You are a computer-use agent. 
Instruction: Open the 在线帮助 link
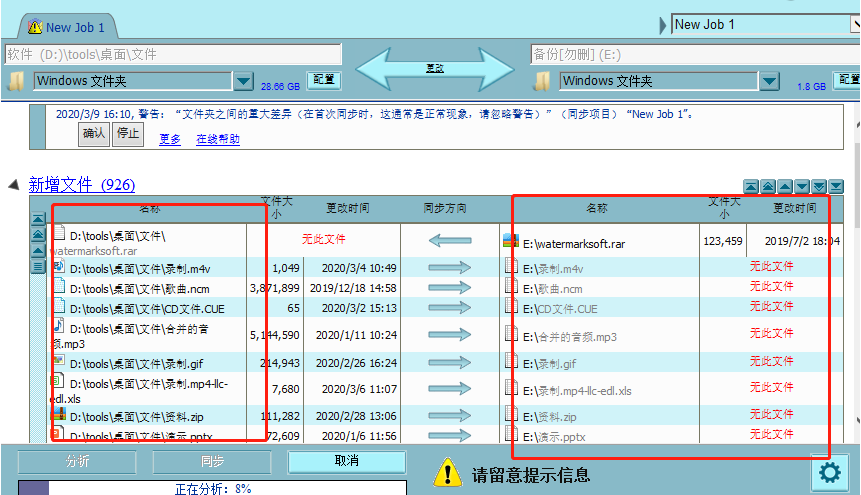coord(218,139)
